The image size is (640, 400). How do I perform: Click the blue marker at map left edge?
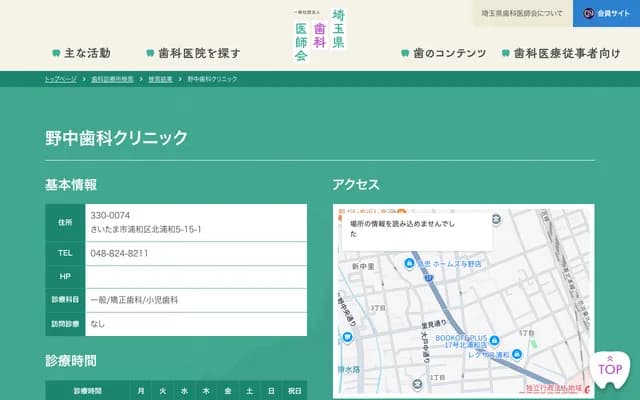tap(347, 337)
